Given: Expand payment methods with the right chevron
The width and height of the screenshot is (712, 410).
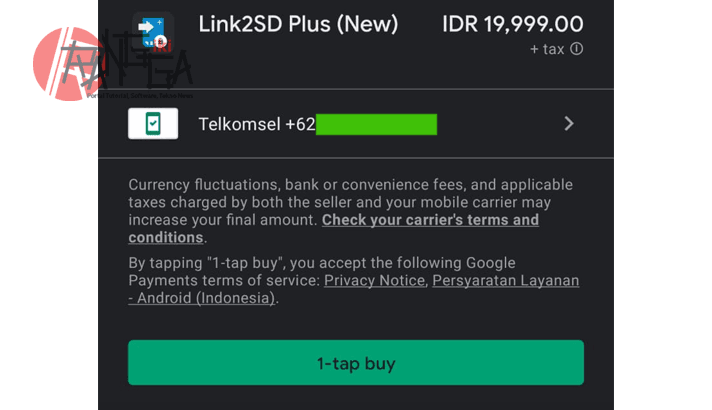Looking at the screenshot, I should tap(568, 124).
